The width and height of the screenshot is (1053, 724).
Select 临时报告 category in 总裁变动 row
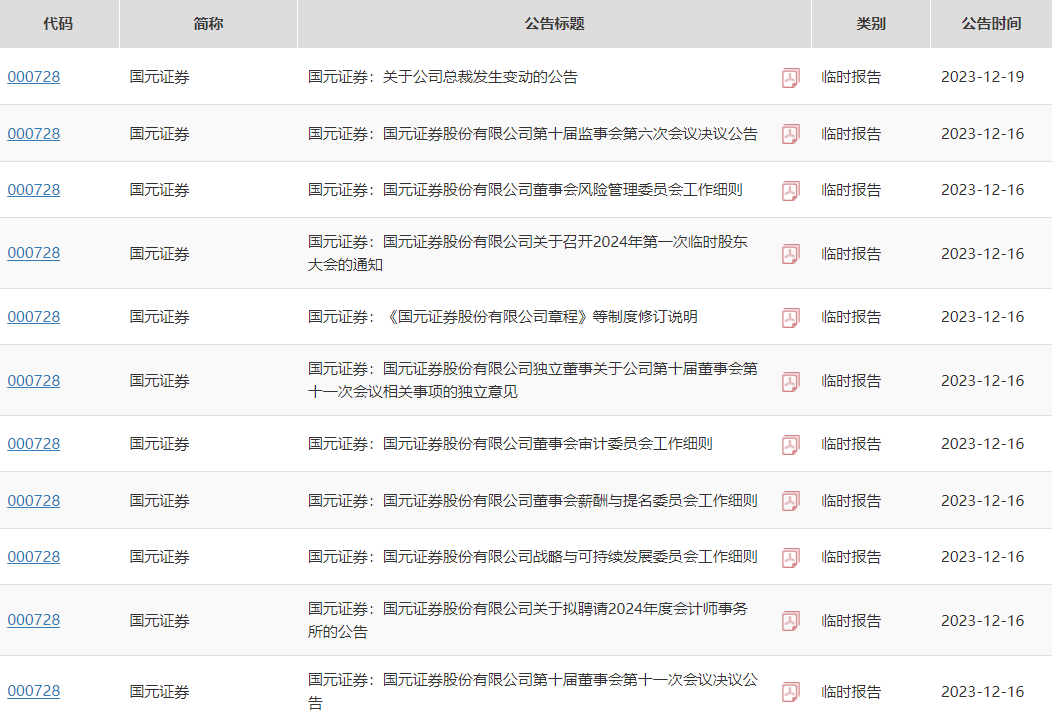click(x=851, y=77)
